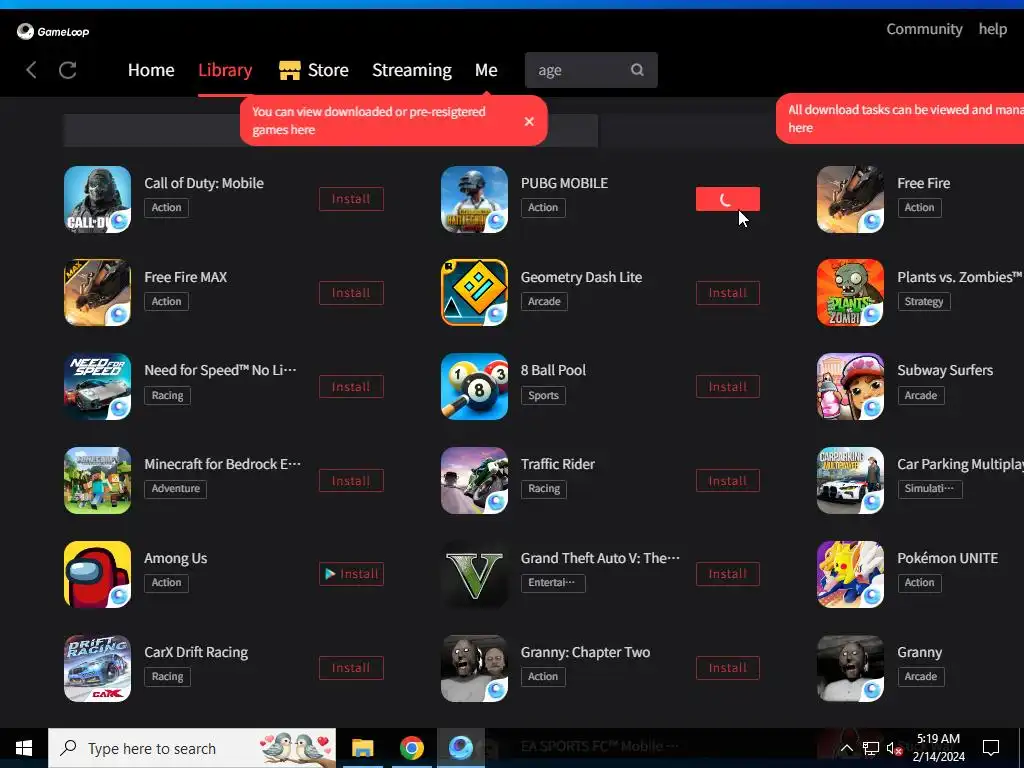Click the Pokémon UNITE title
Viewport: 1024px width, 768px height.
click(x=948, y=558)
